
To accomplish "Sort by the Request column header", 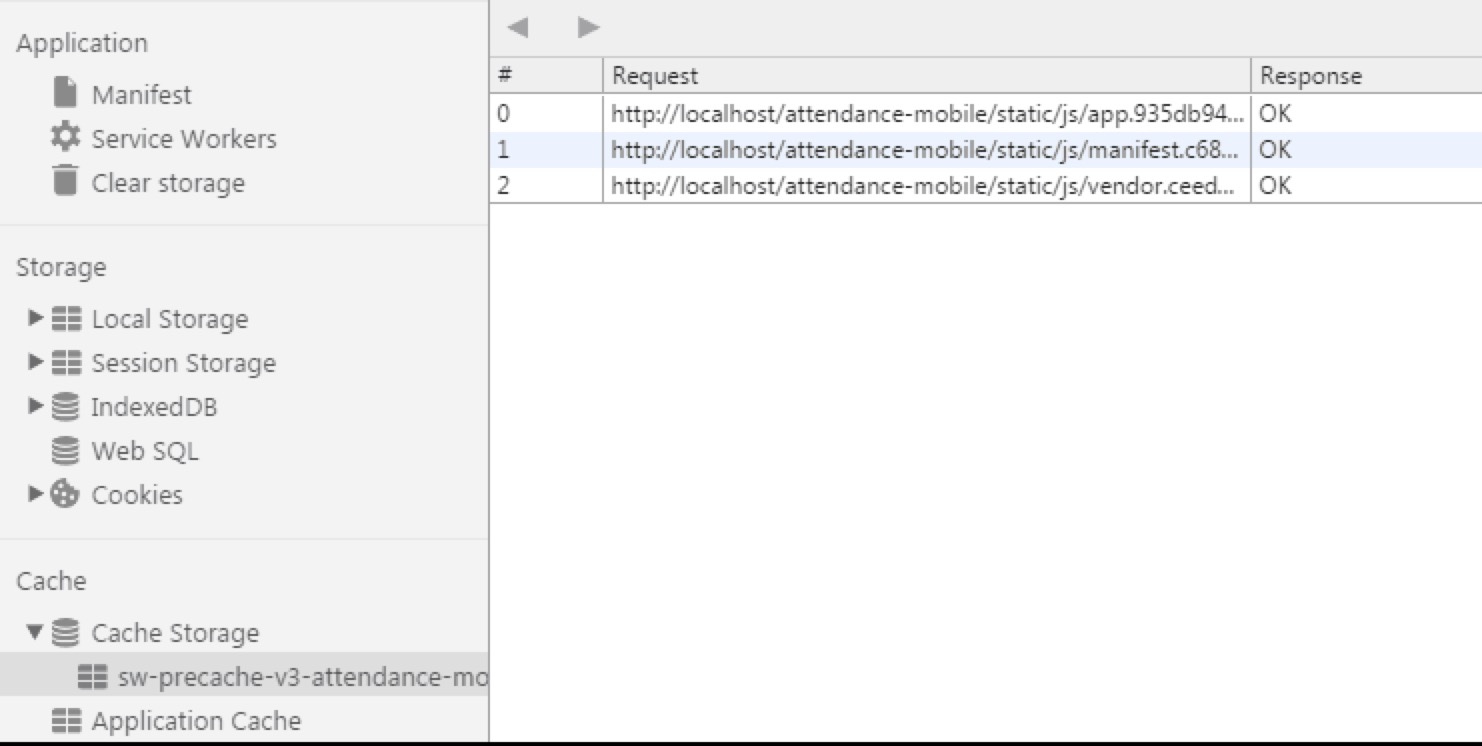I will click(926, 76).
